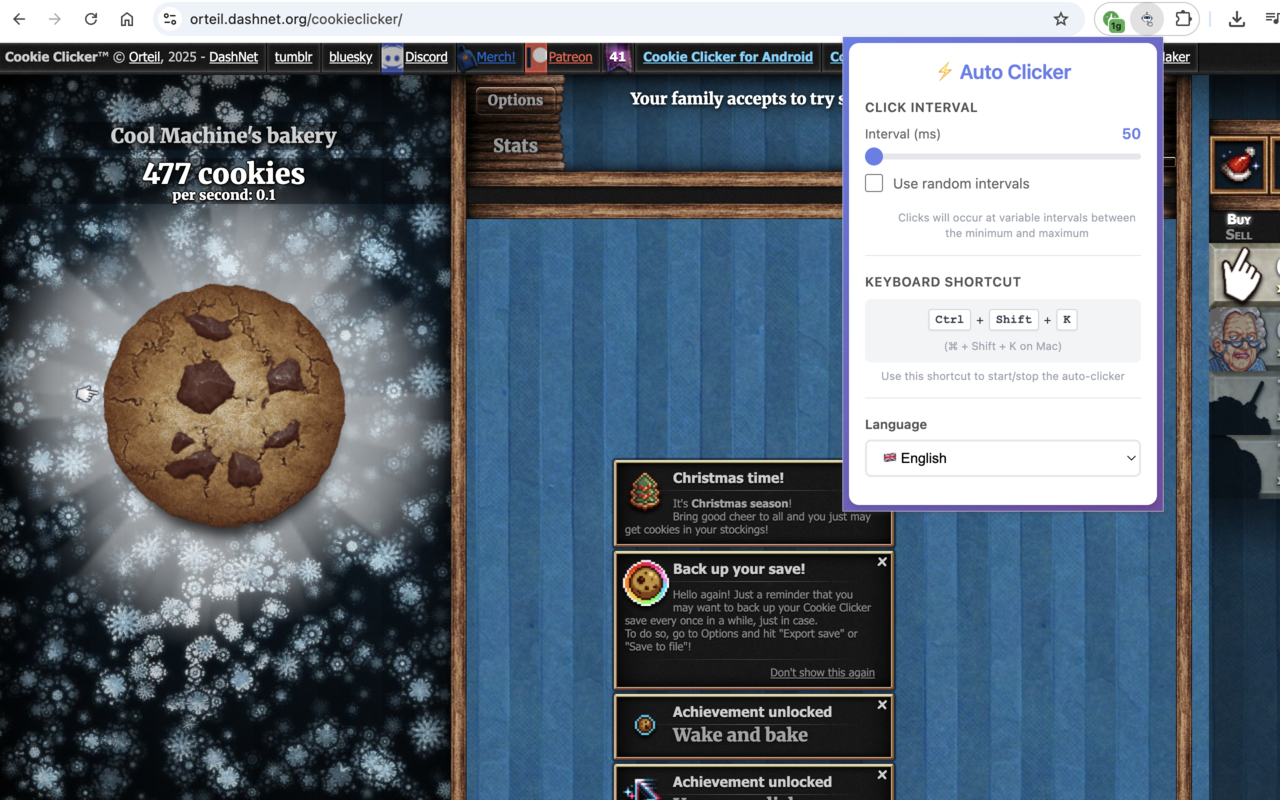
Task: Open the Patreon link
Action: (570, 57)
